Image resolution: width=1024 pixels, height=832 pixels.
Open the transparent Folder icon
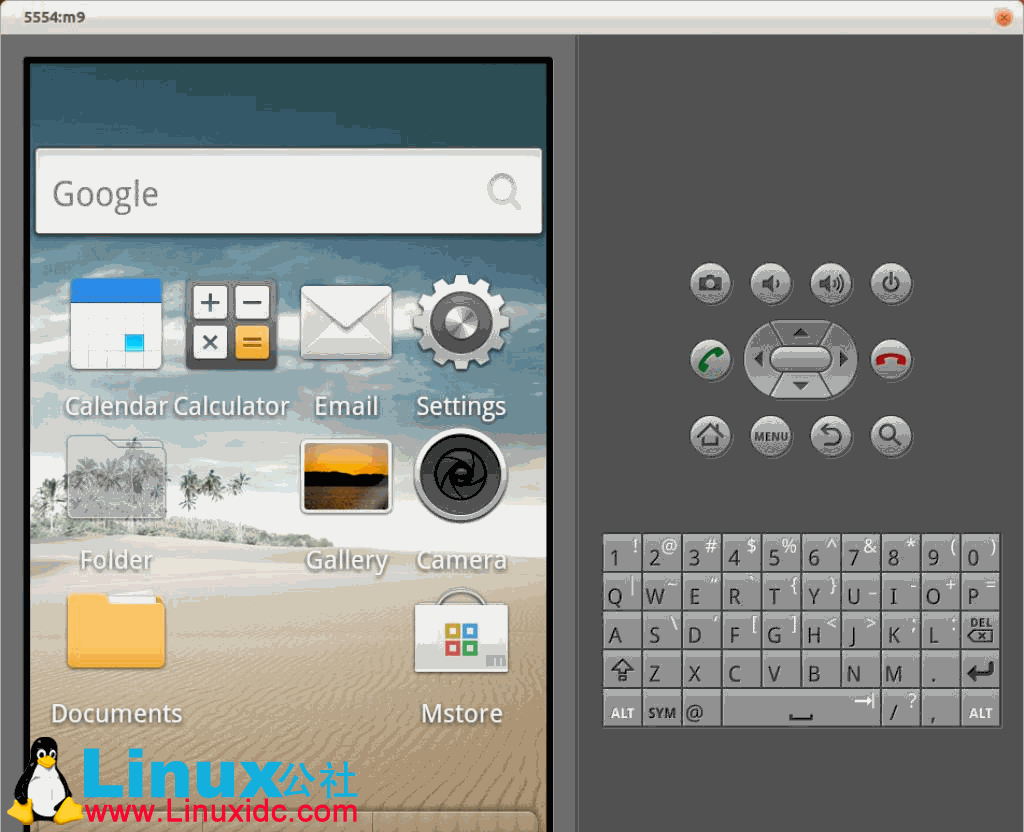click(x=116, y=478)
